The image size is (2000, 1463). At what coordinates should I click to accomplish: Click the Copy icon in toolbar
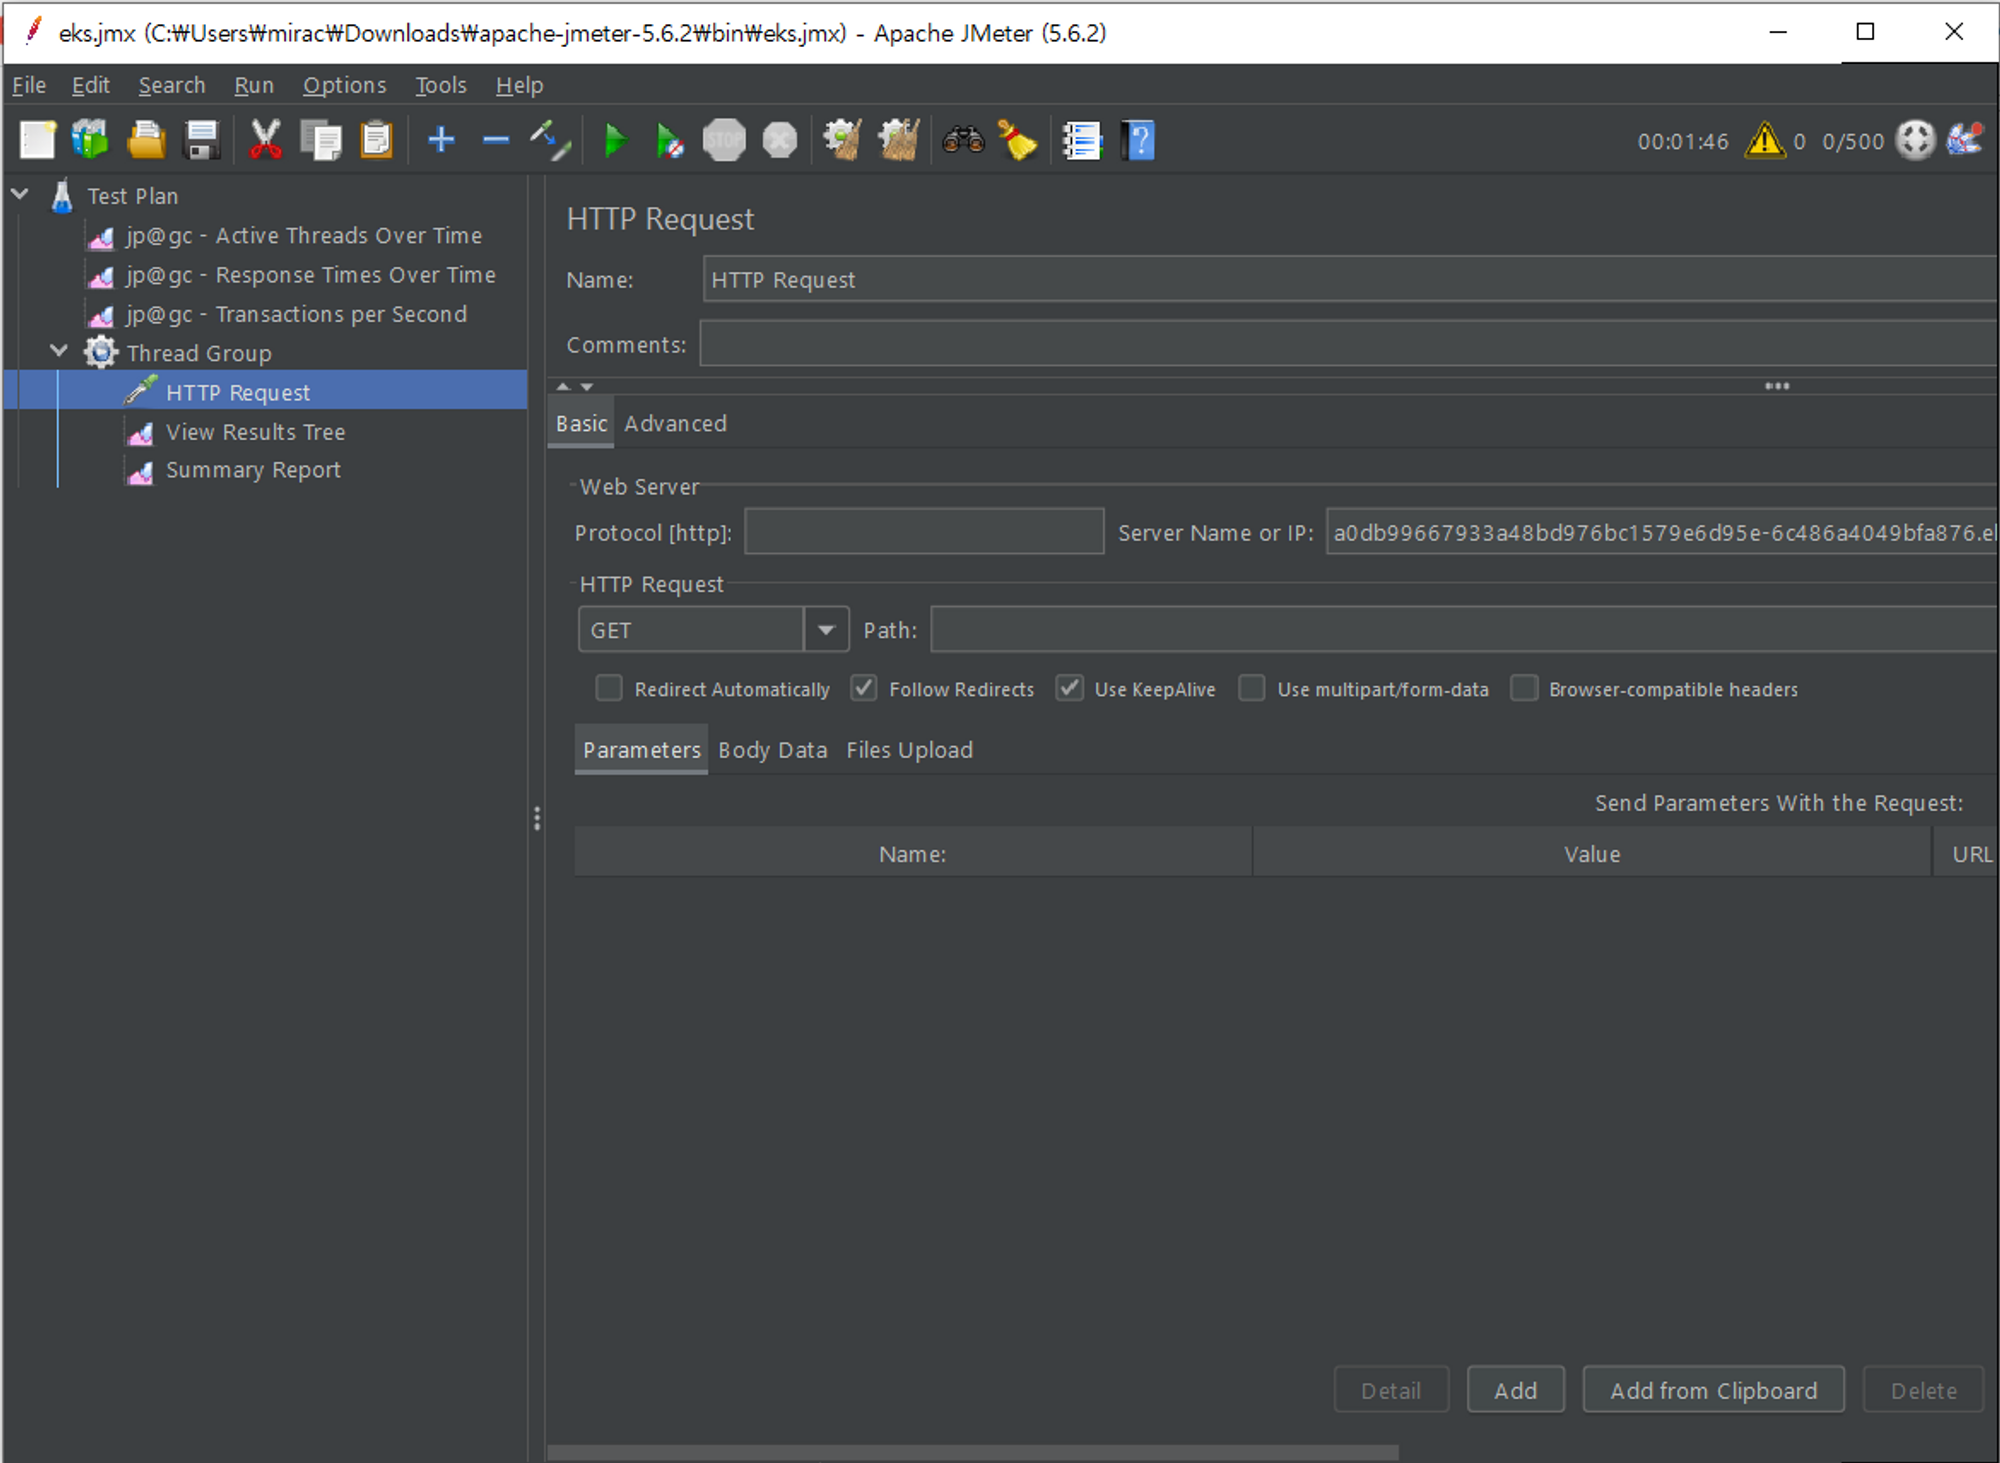(x=321, y=140)
